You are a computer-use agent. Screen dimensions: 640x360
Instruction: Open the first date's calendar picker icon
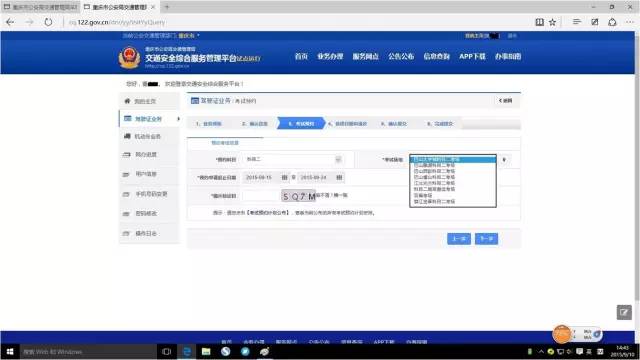point(284,177)
